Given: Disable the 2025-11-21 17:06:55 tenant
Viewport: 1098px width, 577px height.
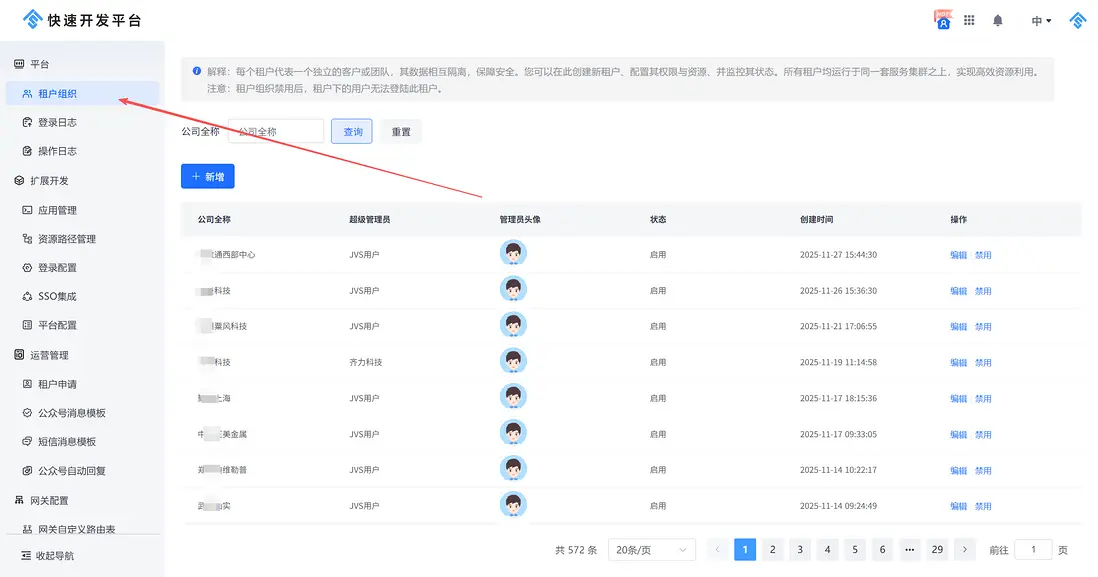Looking at the screenshot, I should 983,327.
